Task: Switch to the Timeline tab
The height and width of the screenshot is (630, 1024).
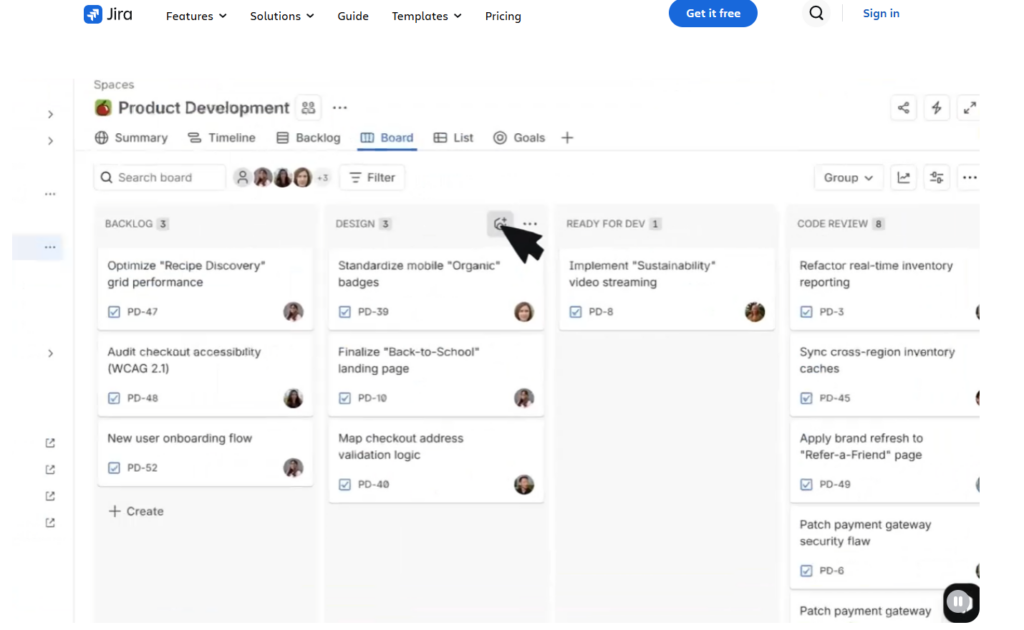Action: click(221, 138)
